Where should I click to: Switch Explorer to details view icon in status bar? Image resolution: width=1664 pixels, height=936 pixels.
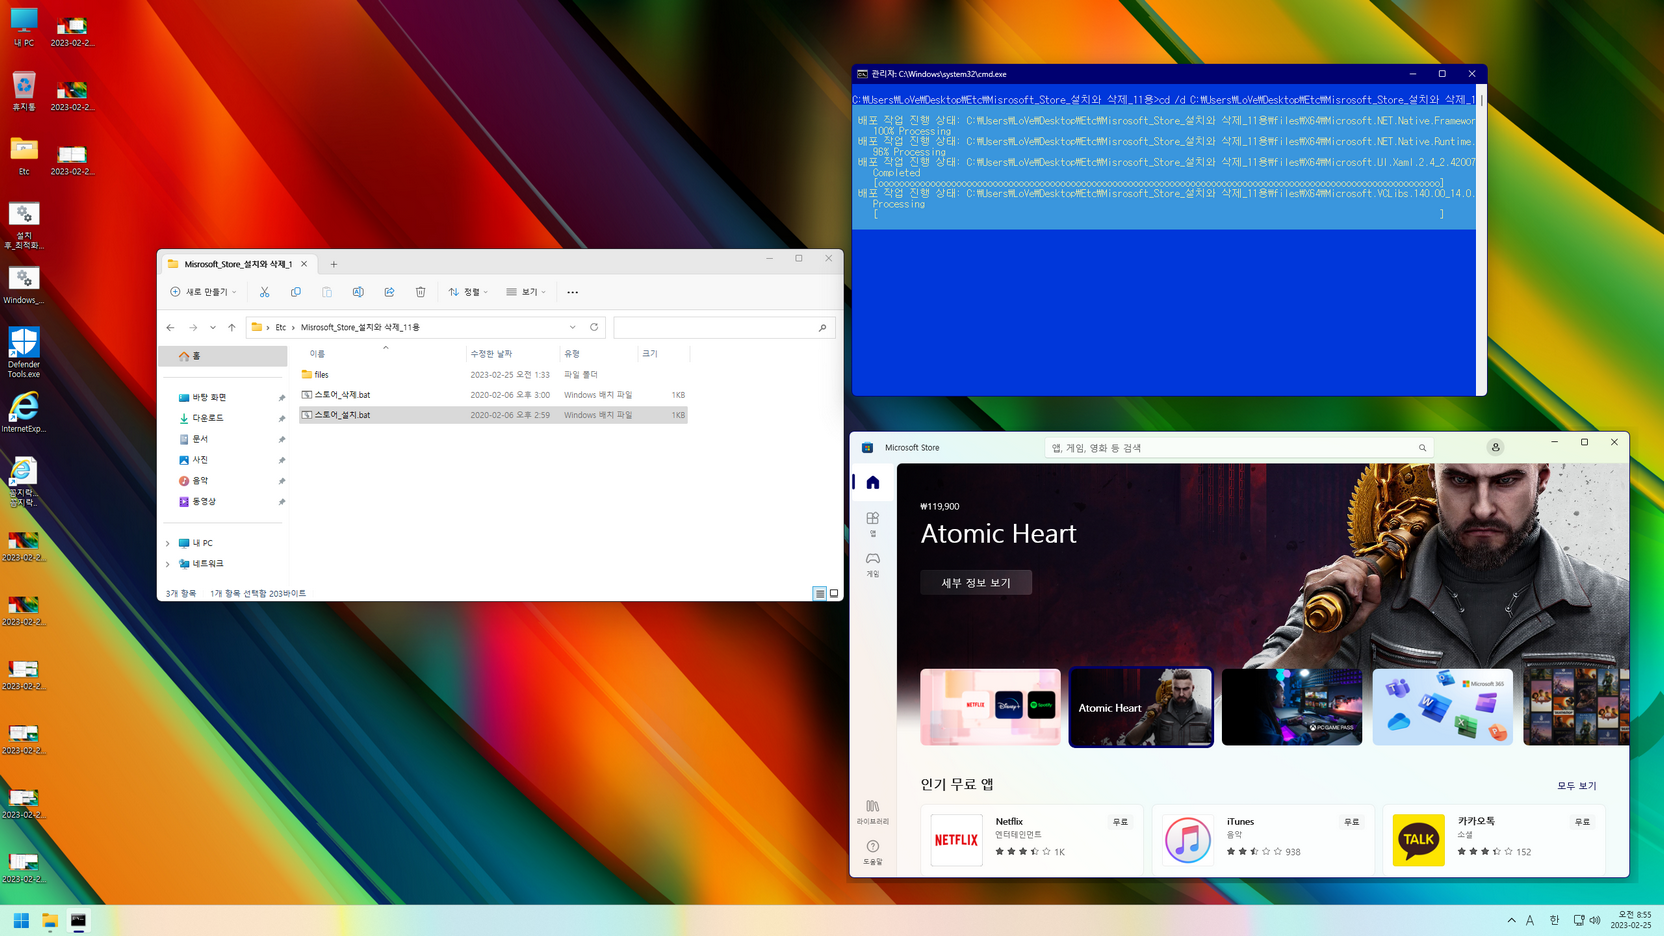tap(820, 593)
